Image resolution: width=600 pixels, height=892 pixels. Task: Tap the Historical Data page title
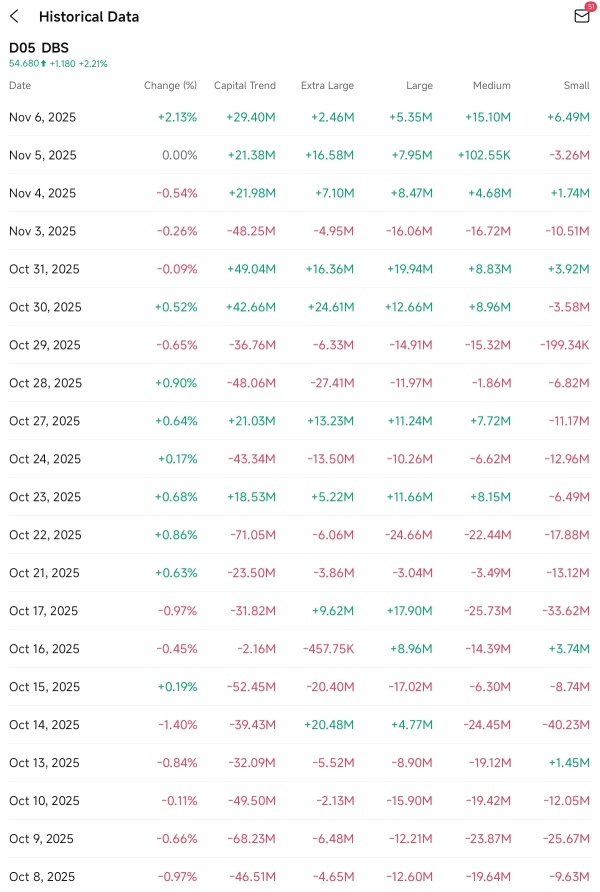click(x=89, y=16)
